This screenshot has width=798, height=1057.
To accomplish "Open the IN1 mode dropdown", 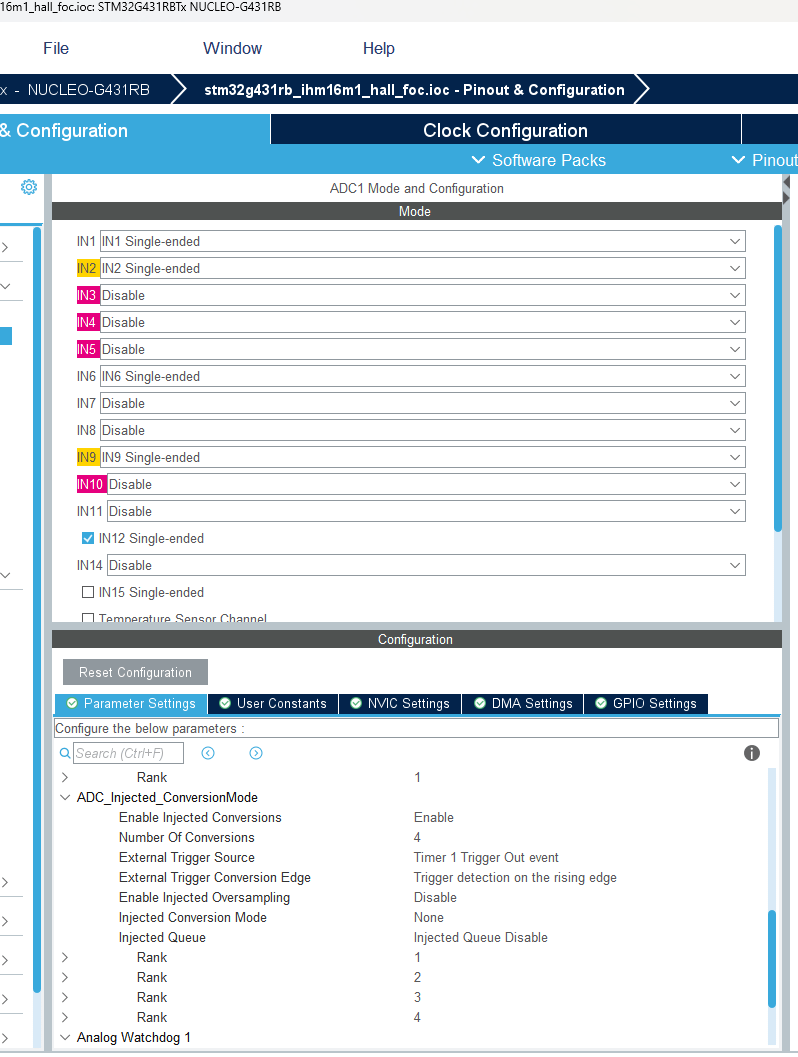I will (422, 241).
